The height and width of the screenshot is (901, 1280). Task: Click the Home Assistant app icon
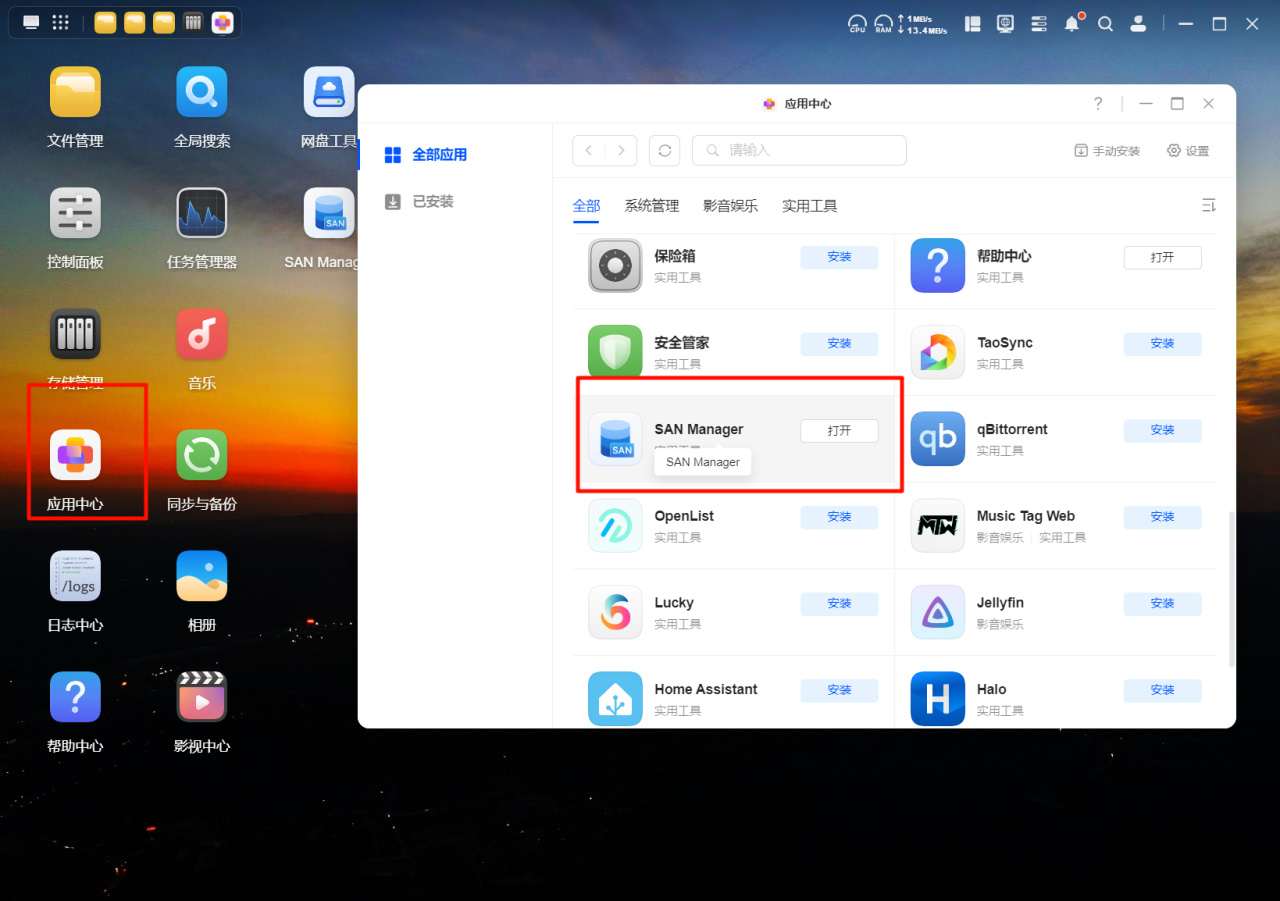pyautogui.click(x=615, y=698)
